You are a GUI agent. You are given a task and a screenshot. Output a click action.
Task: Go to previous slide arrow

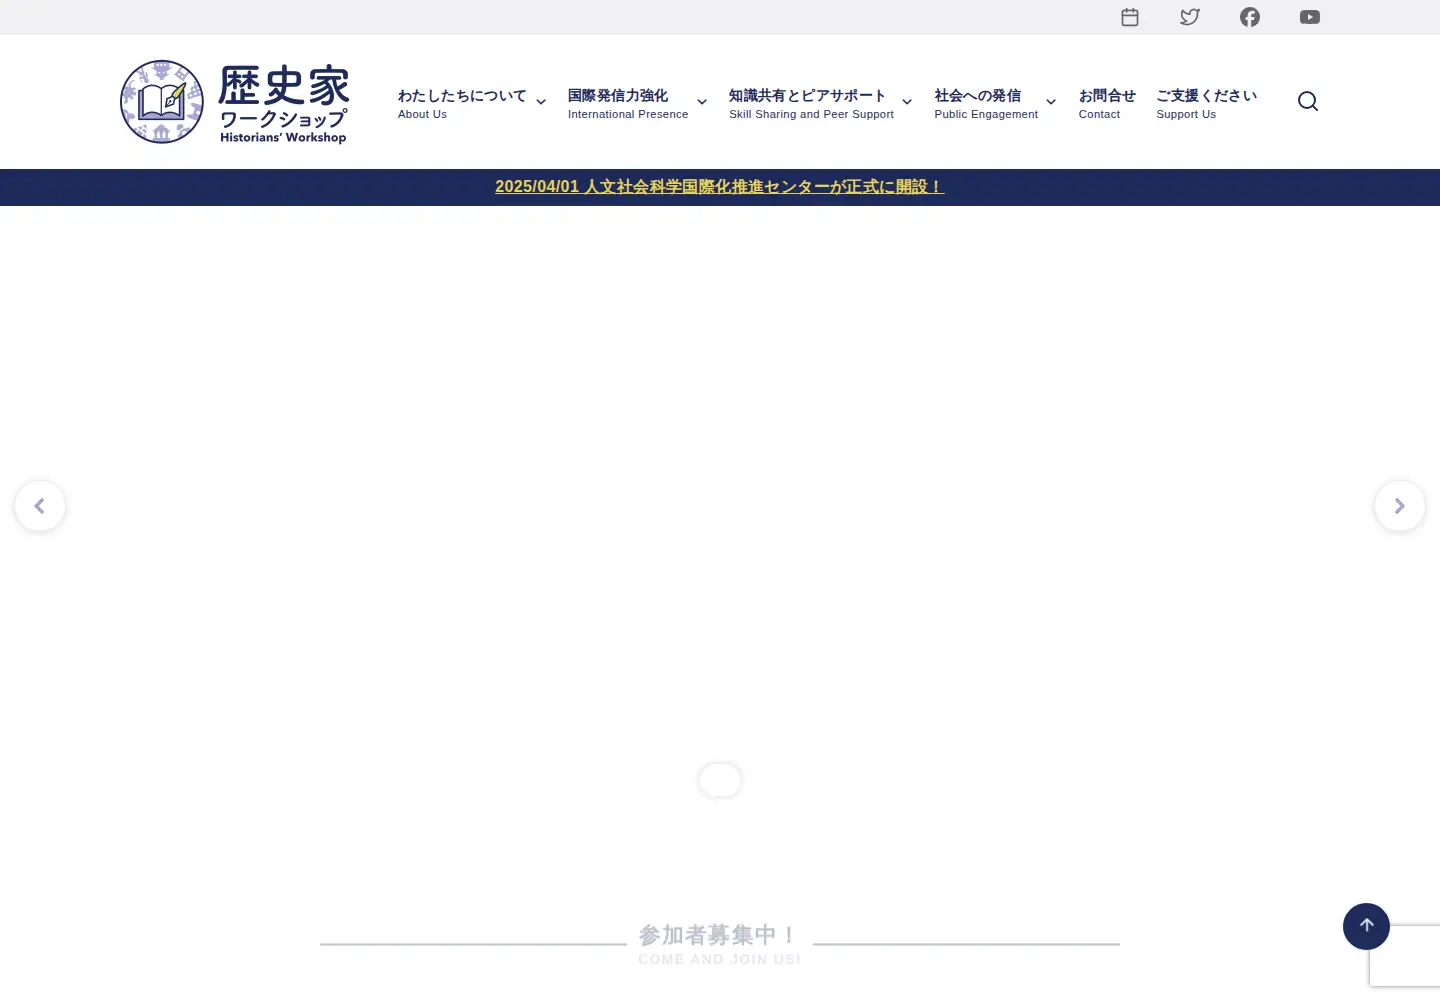(x=40, y=506)
